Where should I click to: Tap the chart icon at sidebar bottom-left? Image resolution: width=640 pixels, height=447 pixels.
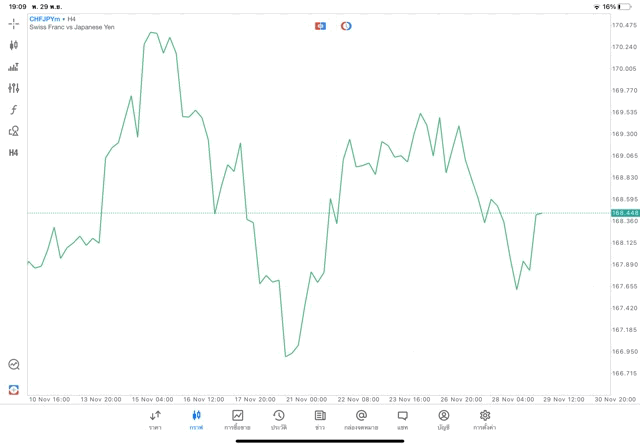click(x=13, y=365)
